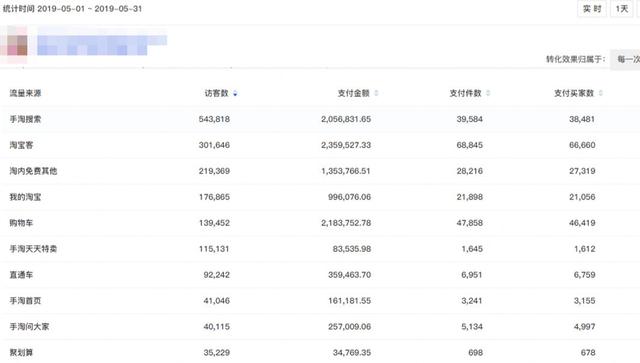The width and height of the screenshot is (640, 363).
Task: Click payment amount 34,769.35
Action: pyautogui.click(x=352, y=352)
